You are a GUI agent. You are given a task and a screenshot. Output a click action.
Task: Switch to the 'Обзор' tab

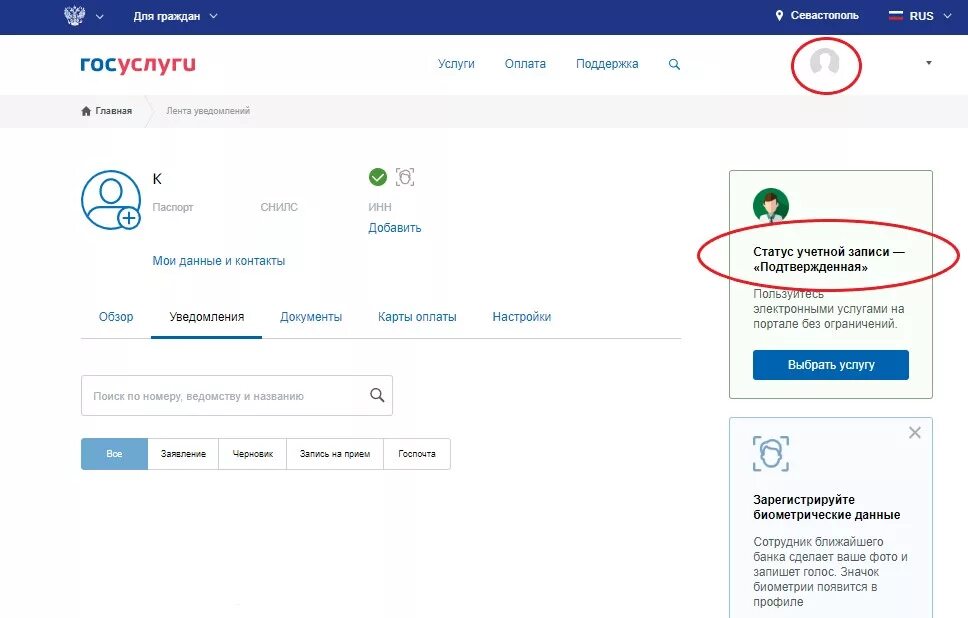tap(116, 317)
